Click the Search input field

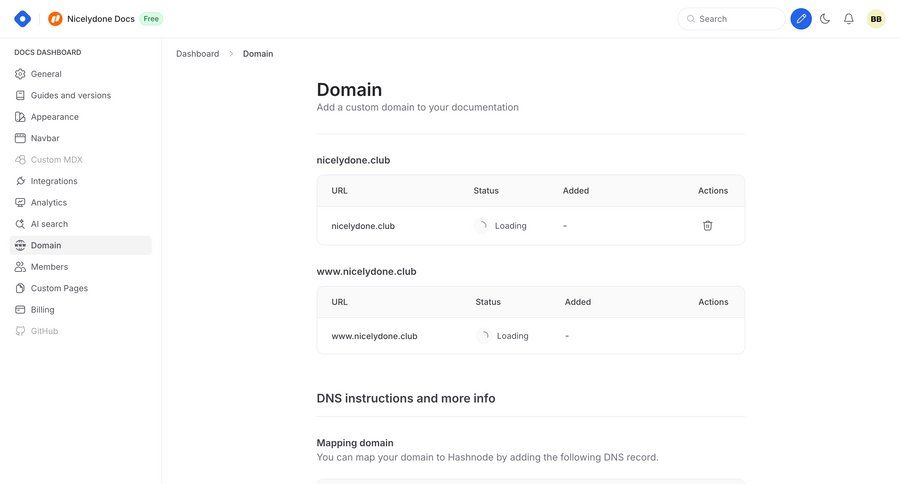click(731, 19)
